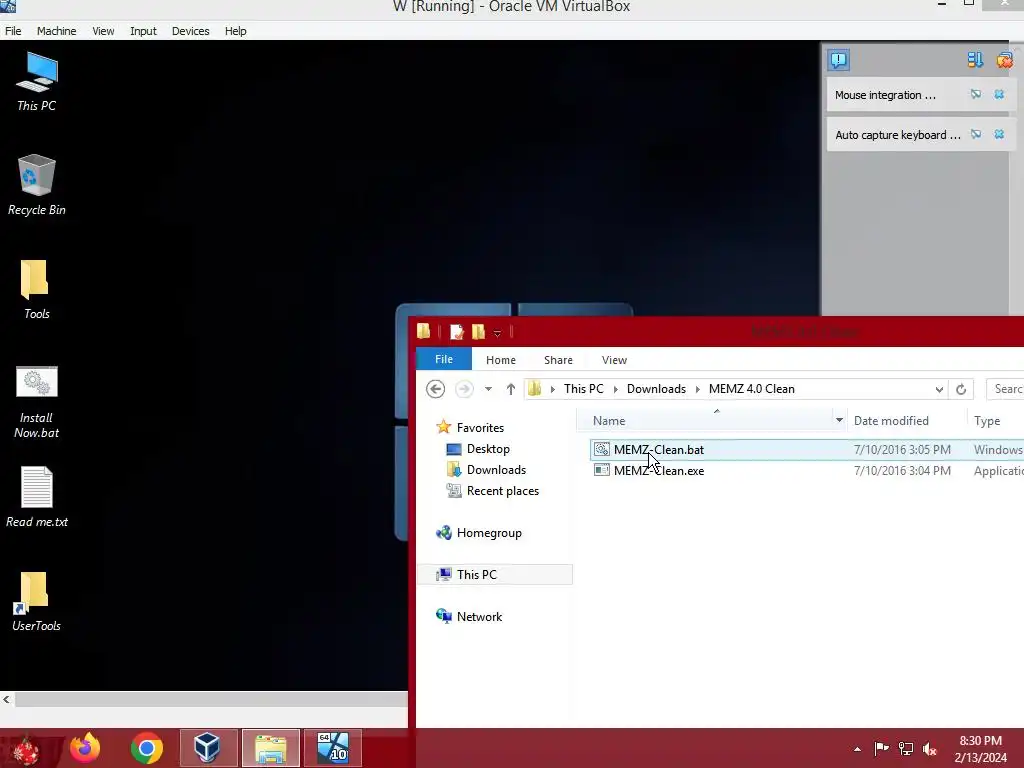1024x768 pixels.
Task: Click the muted volume tray icon
Action: coord(930,749)
